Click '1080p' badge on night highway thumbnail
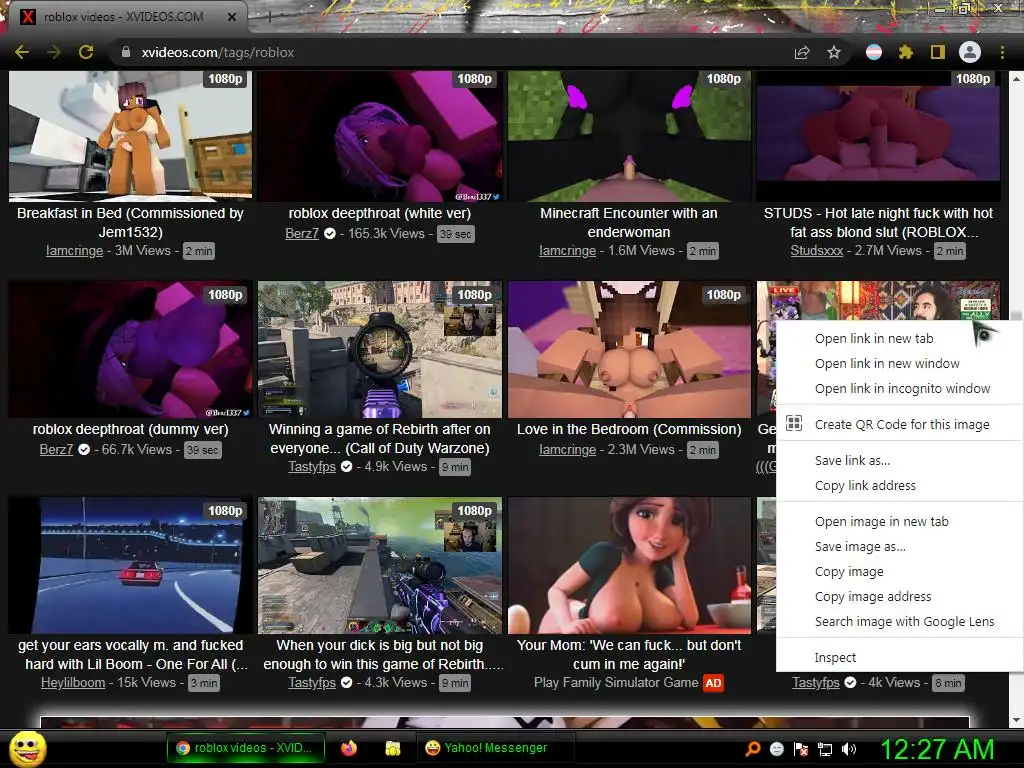This screenshot has height=768, width=1024. point(225,511)
